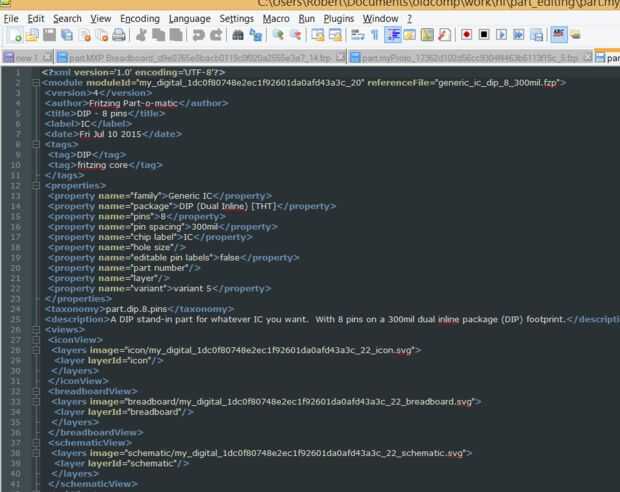Click the Copy toolbar icon

point(158,35)
